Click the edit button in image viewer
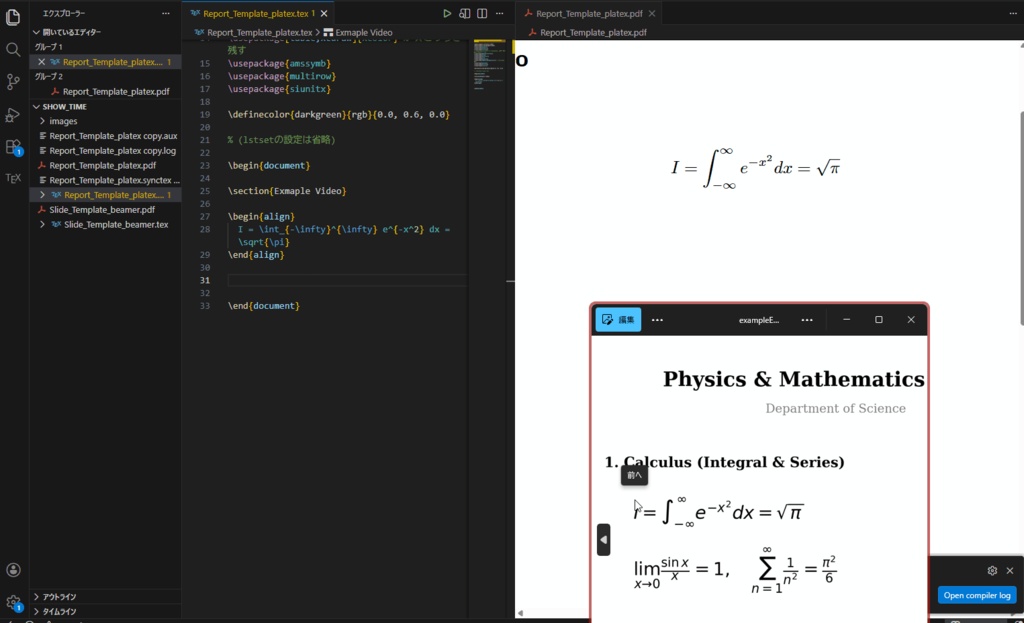Image resolution: width=1024 pixels, height=623 pixels. (x=618, y=319)
